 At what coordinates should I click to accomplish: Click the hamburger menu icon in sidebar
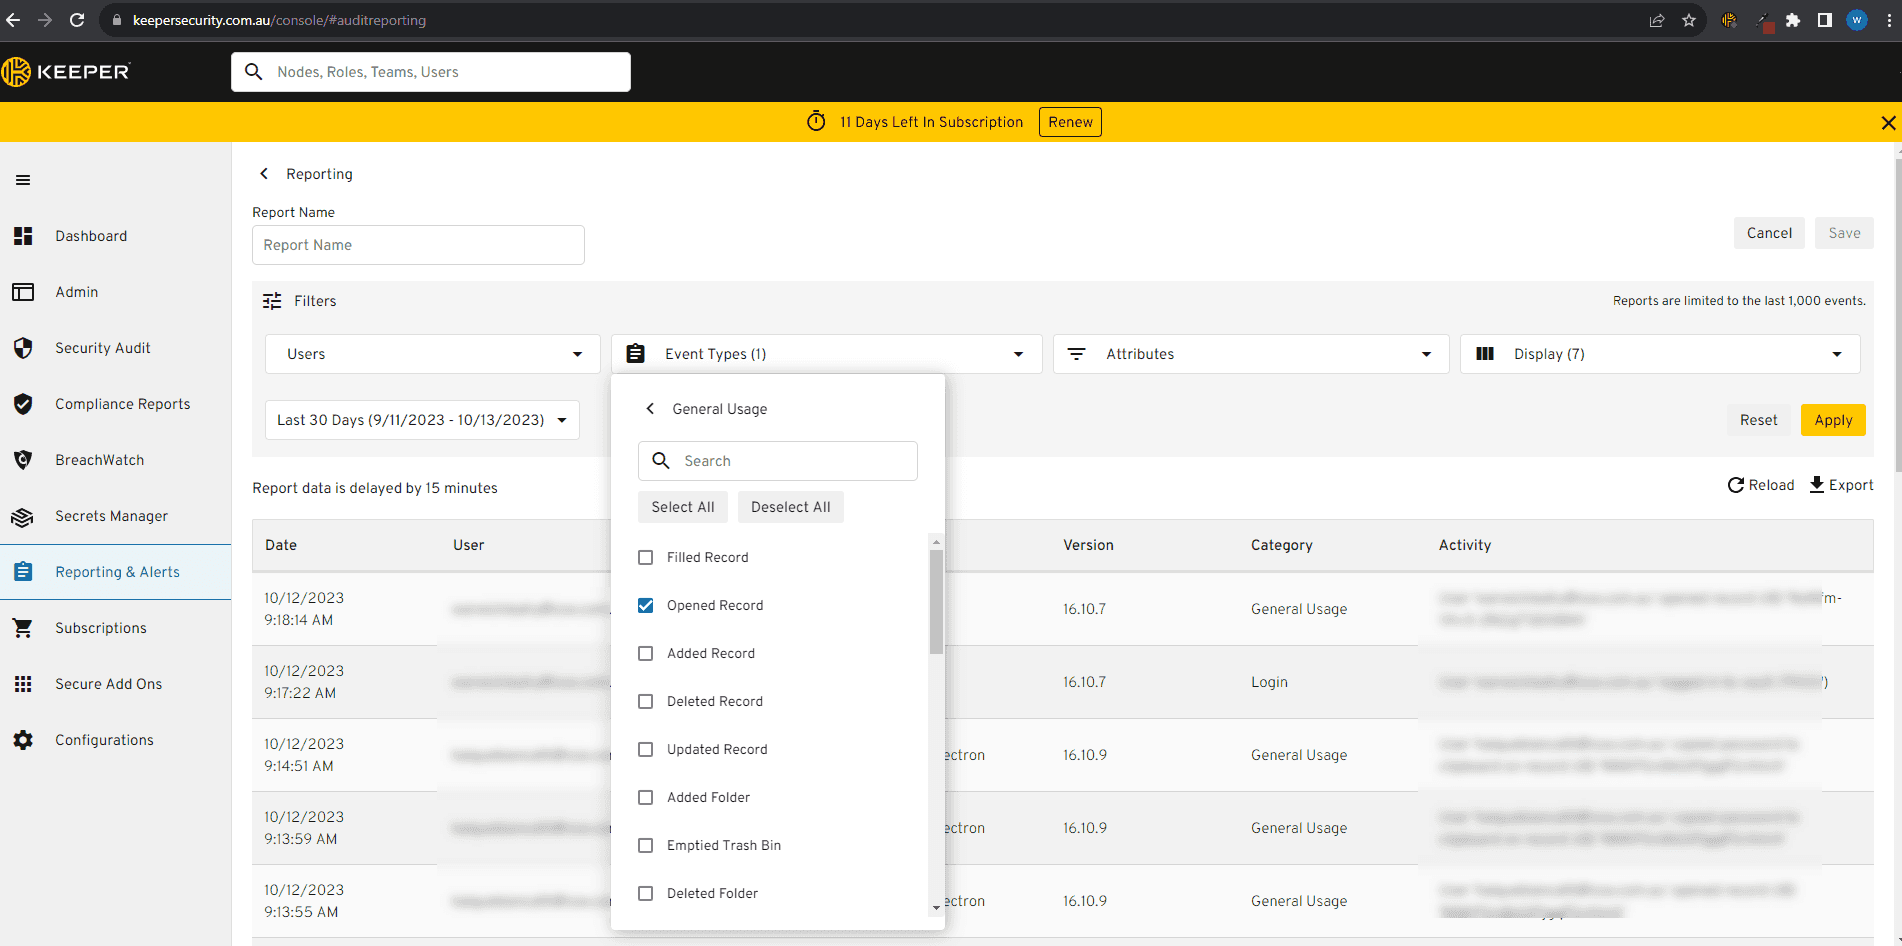click(23, 180)
